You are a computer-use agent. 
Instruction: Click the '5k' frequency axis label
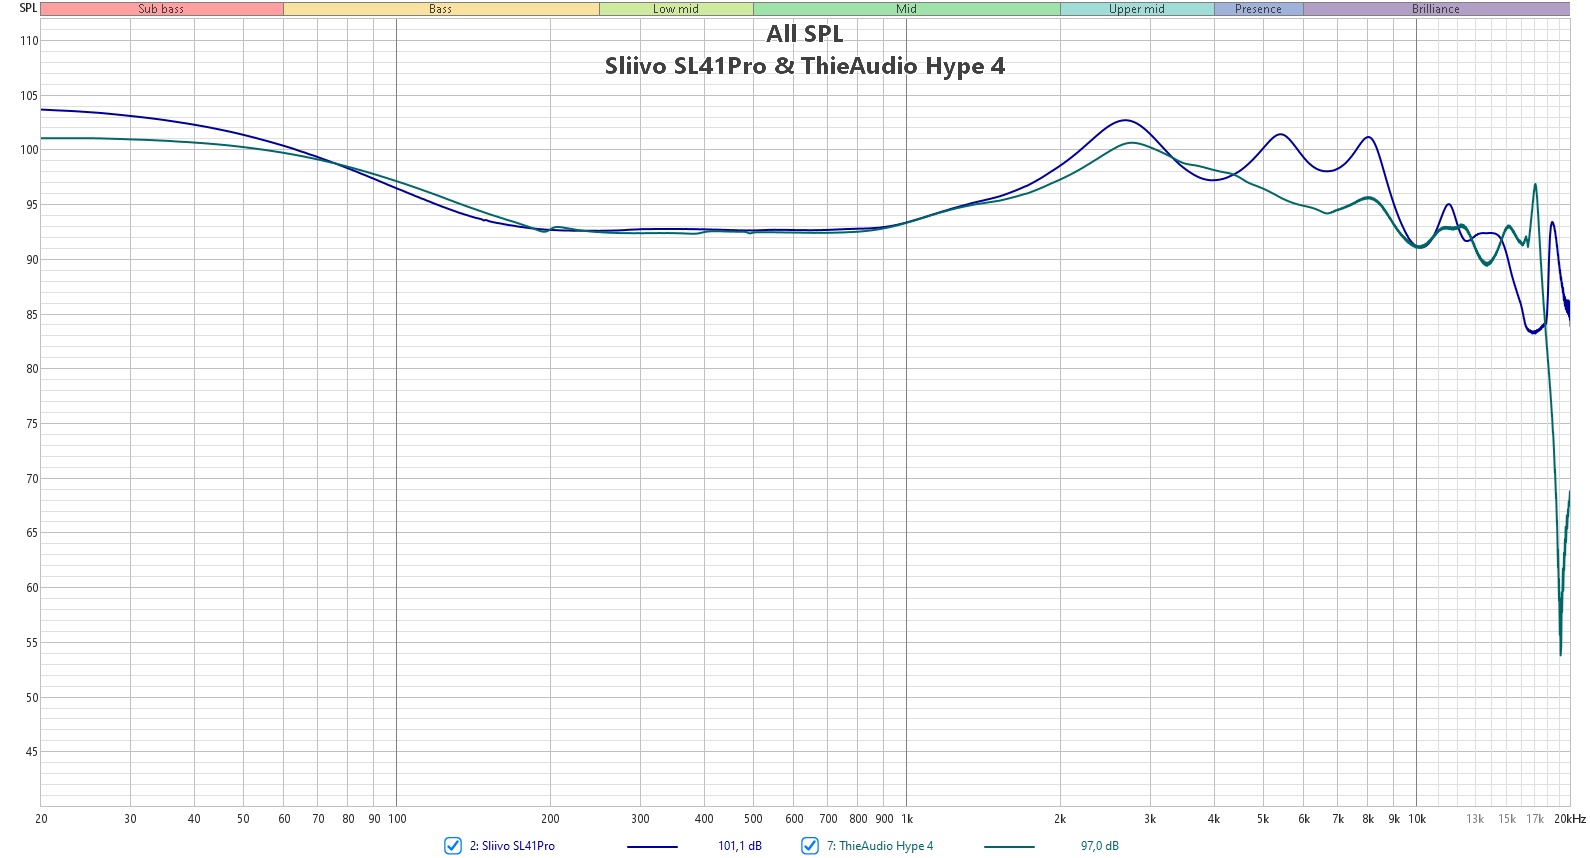(x=1263, y=819)
